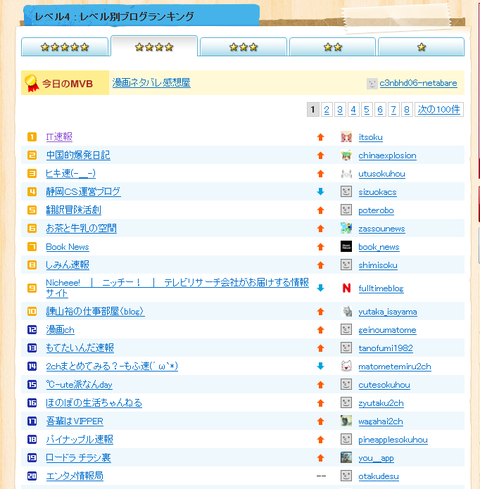The width and height of the screenshot is (480, 489).
Task: Open 吾輩はVIPPER blog link
Action: 75,421
